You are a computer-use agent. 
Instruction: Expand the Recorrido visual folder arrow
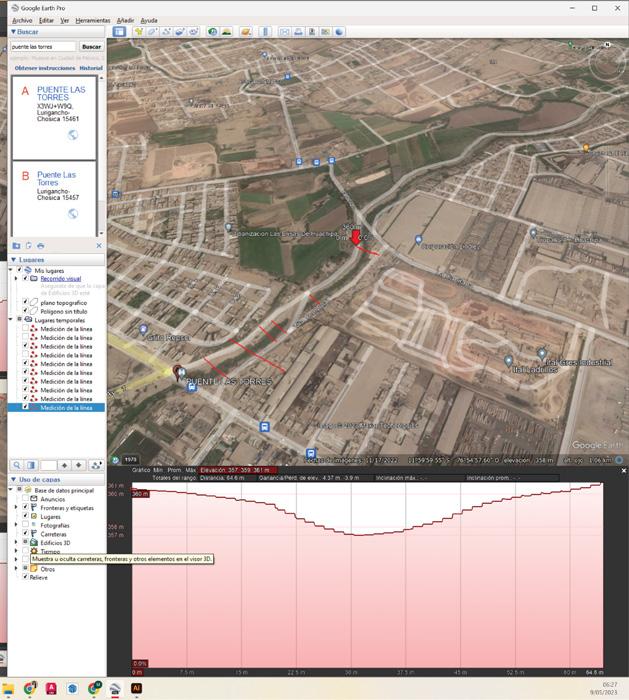tap(16, 279)
